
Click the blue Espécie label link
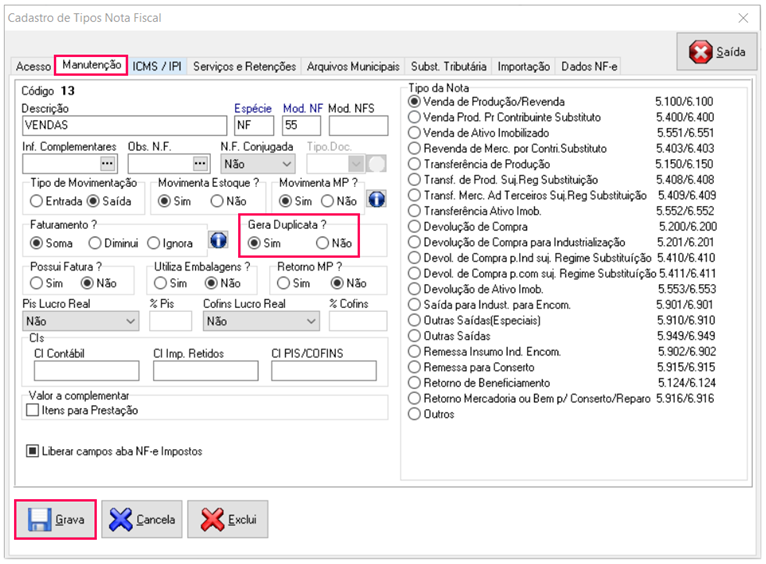coord(252,108)
